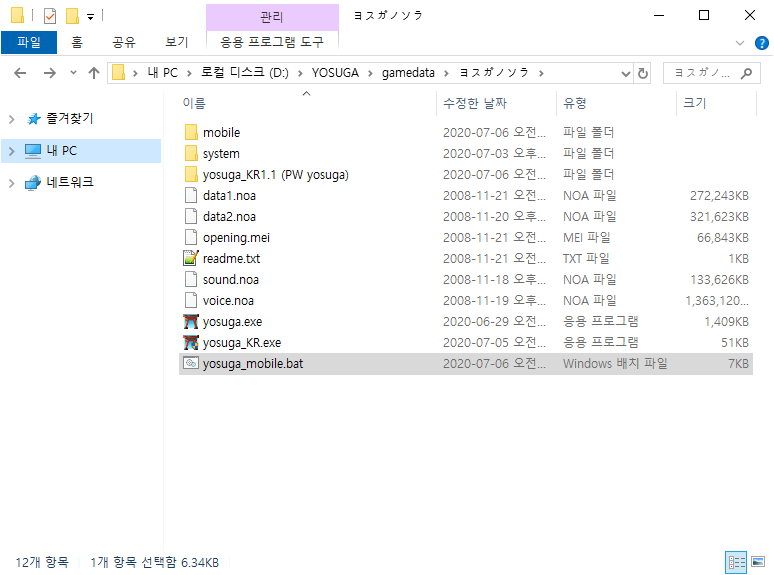
Task: Go forward with the right arrow
Action: pyautogui.click(x=49, y=74)
